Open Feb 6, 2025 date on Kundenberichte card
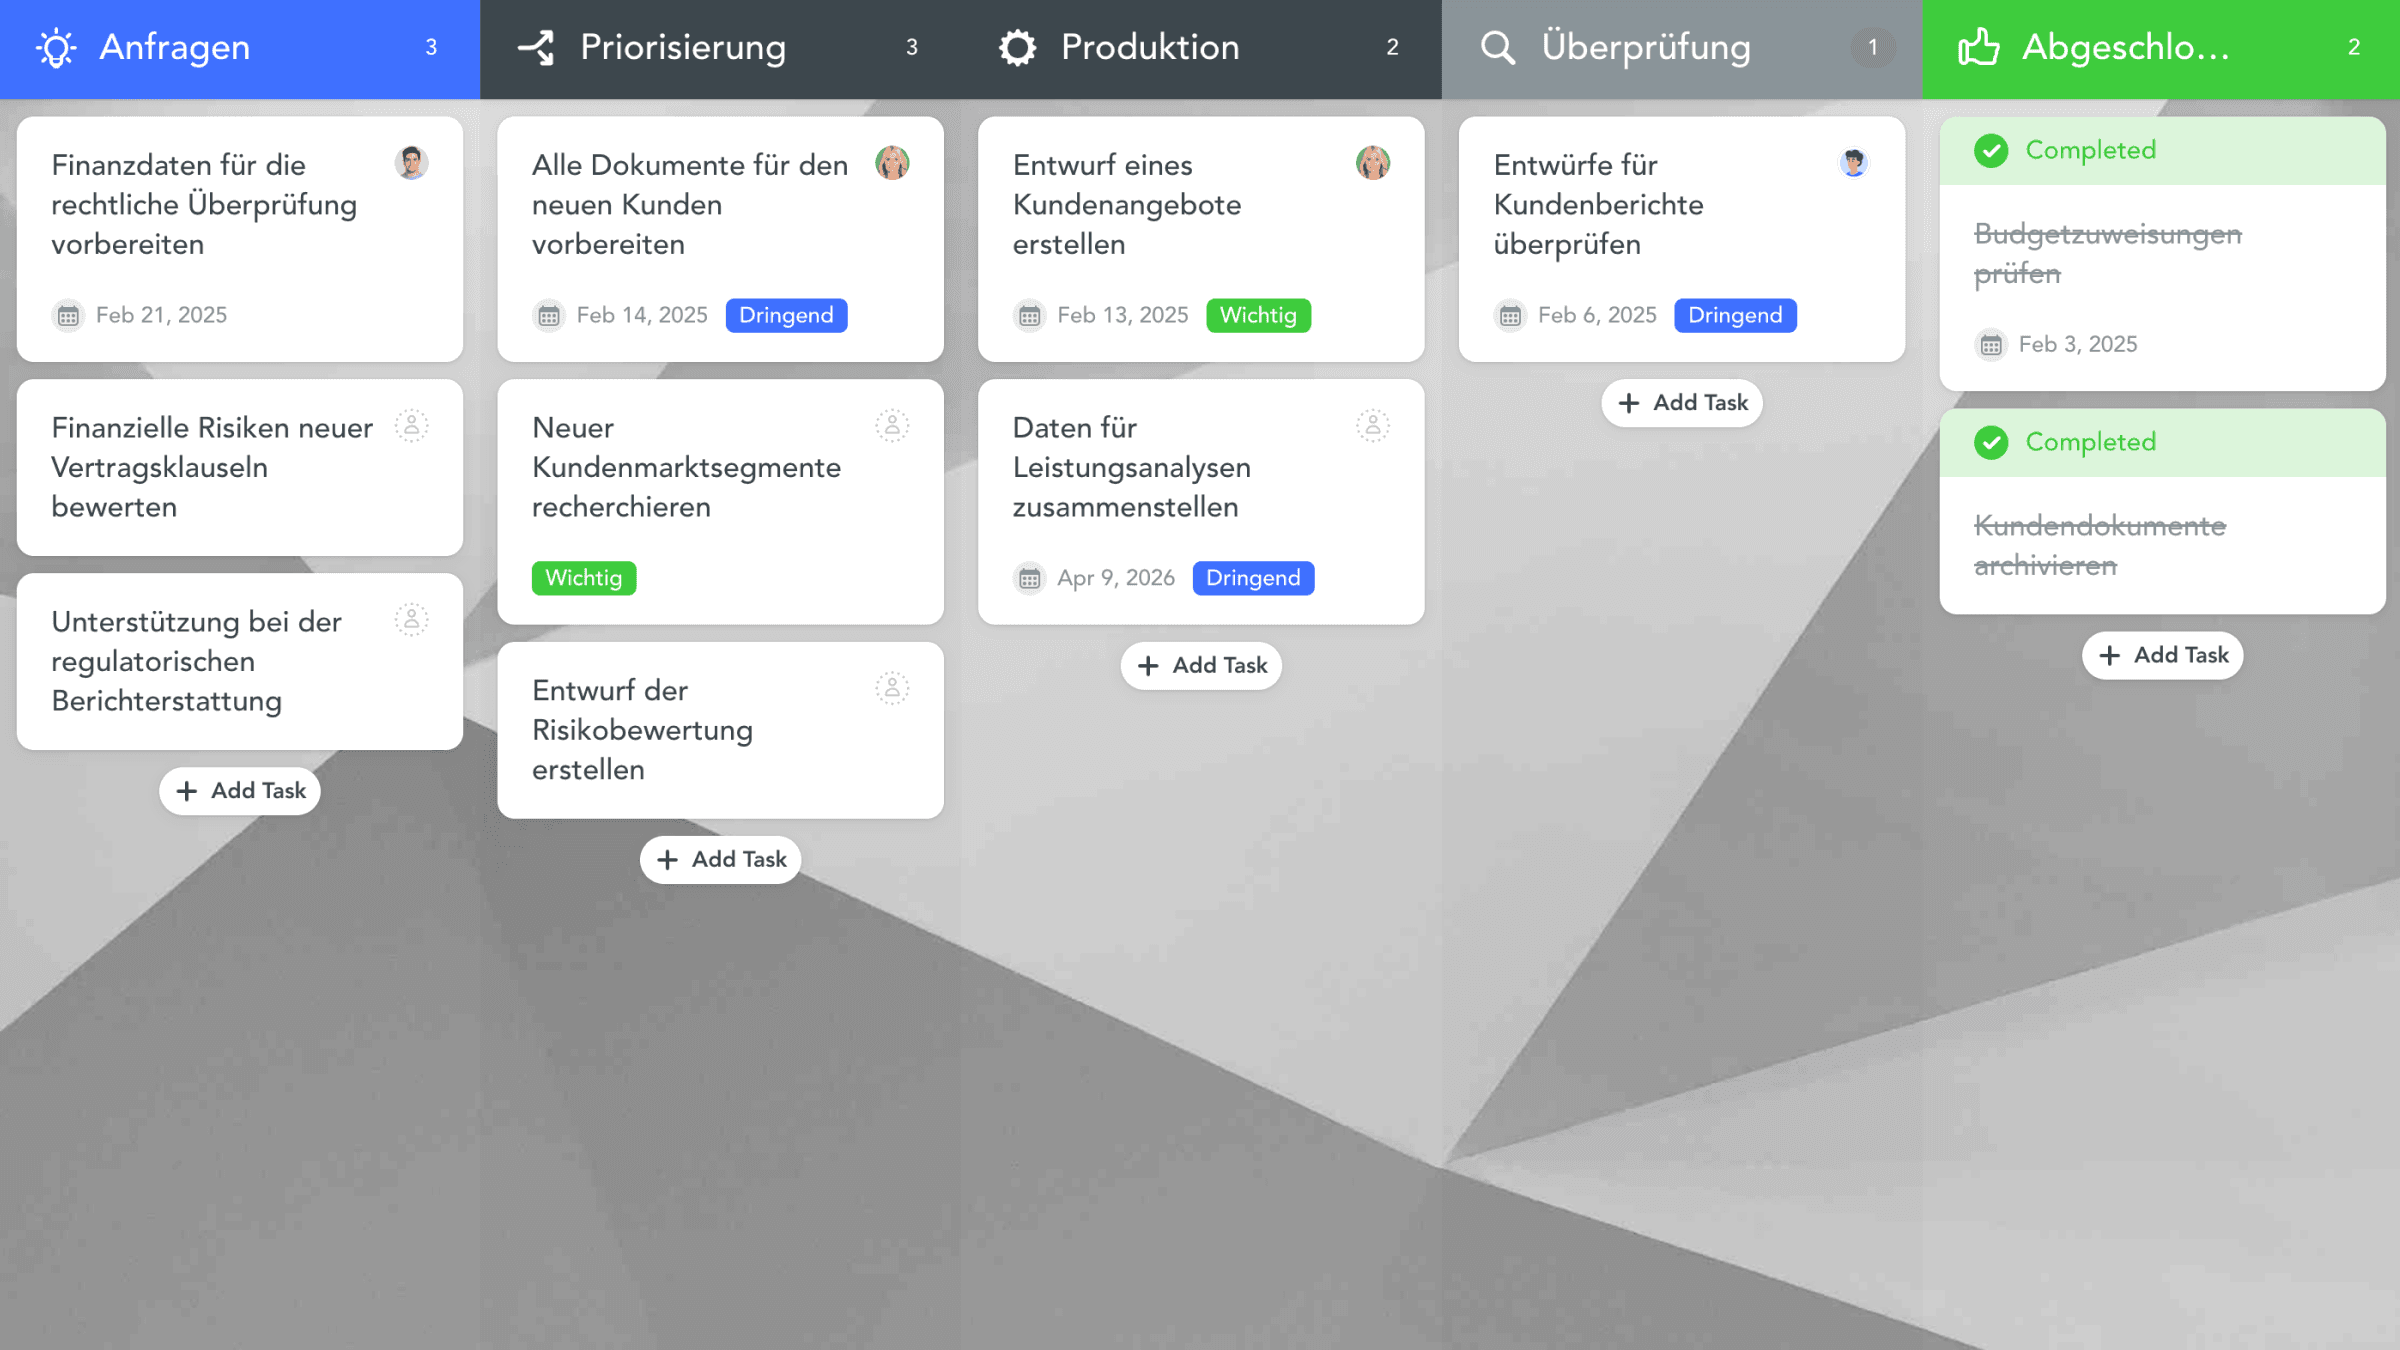Screen dimensions: 2400x1350 tap(1596, 316)
